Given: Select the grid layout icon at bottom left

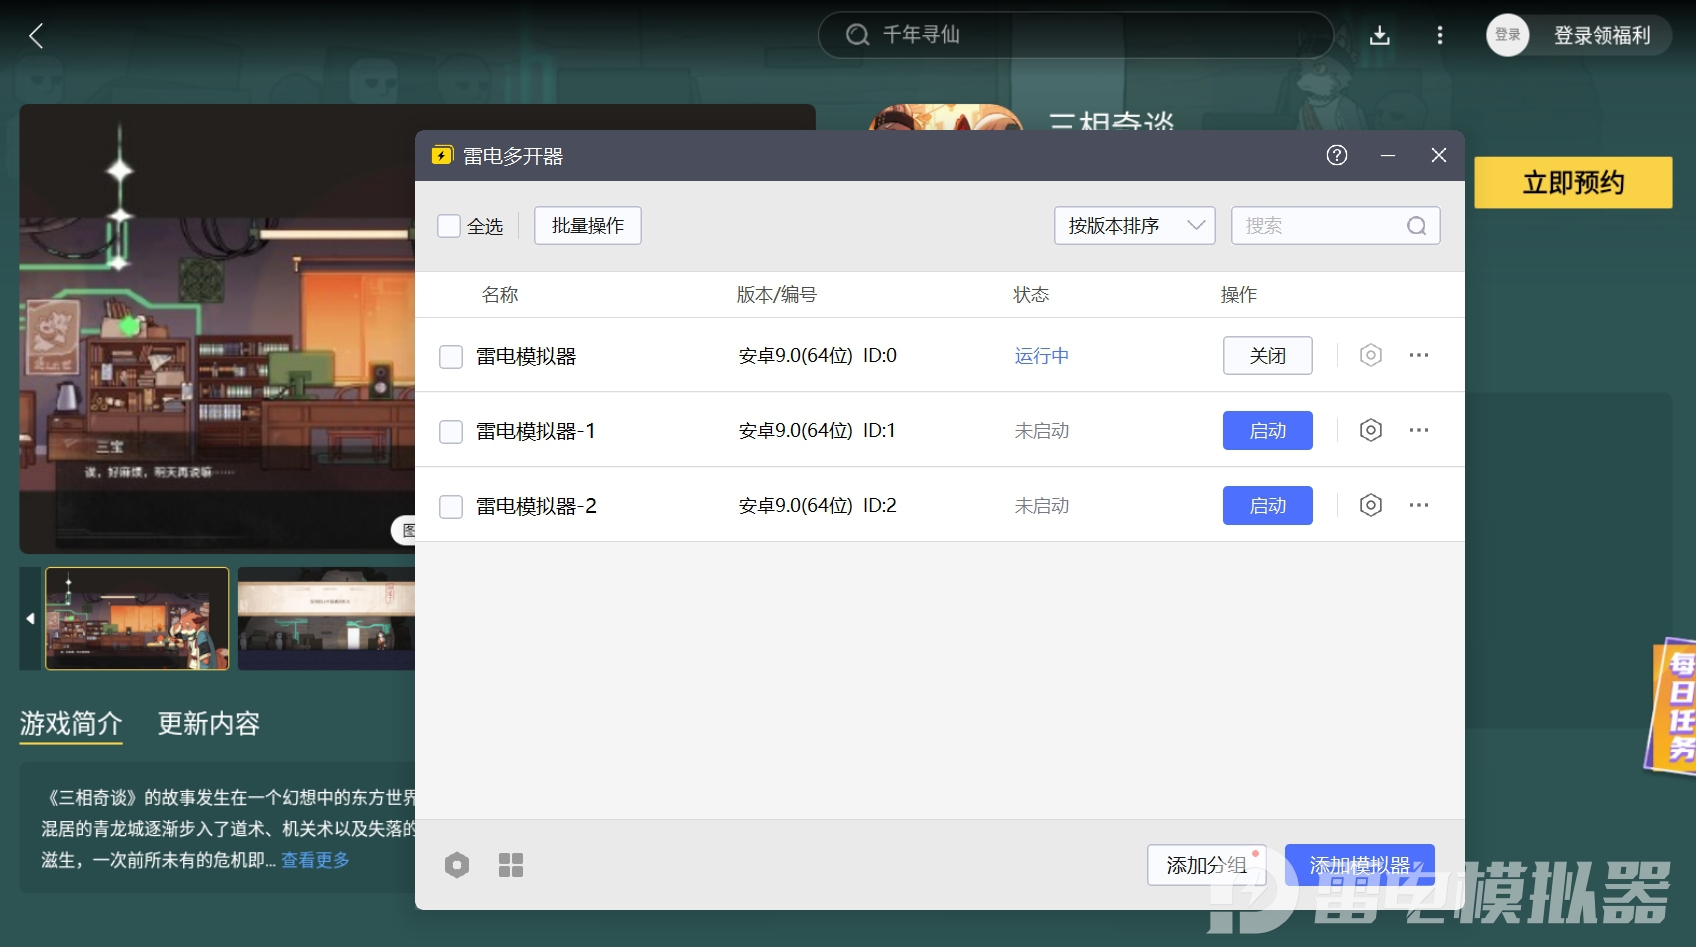Looking at the screenshot, I should [x=511, y=864].
